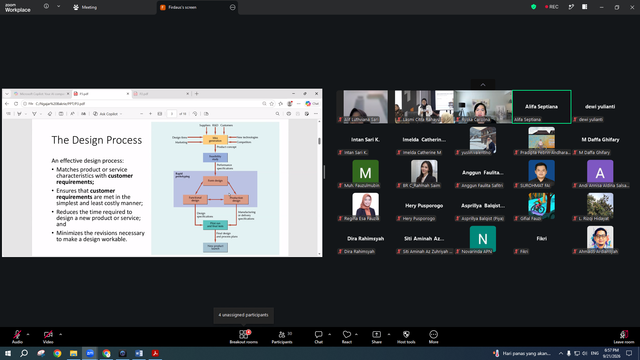This screenshot has height=360, width=640.
Task: Open new tab plus in shared browser
Action: pos(197,93)
